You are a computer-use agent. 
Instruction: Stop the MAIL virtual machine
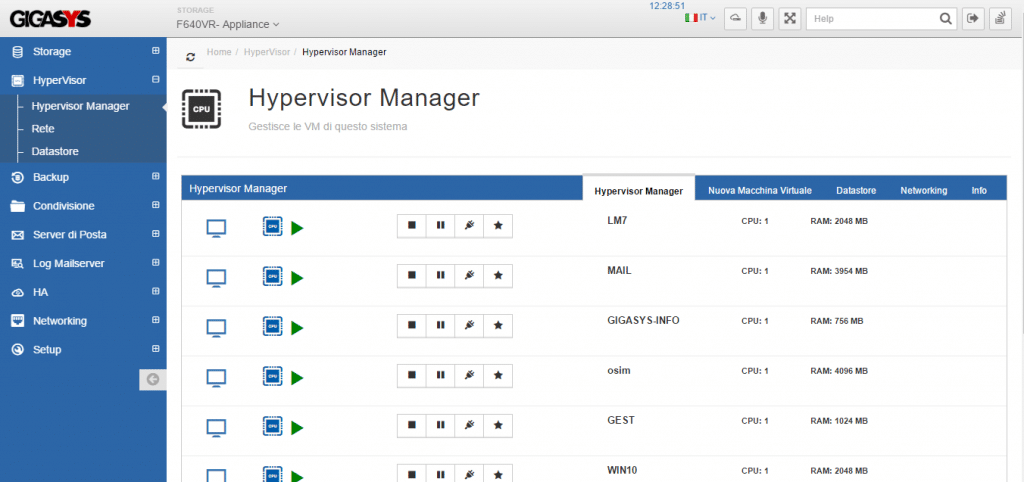point(411,276)
